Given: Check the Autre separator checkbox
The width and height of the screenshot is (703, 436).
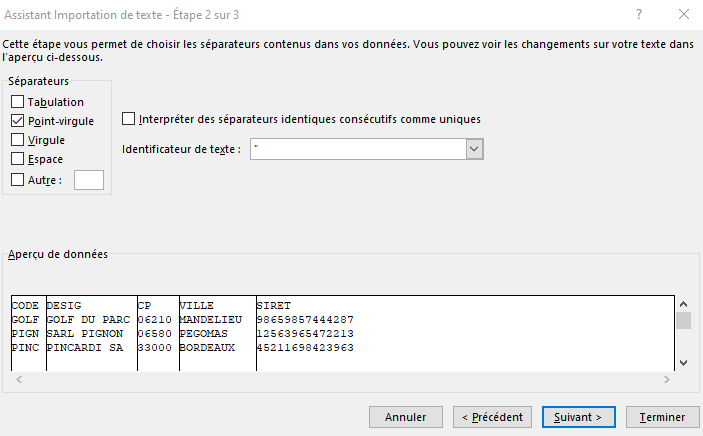Looking at the screenshot, I should [17, 180].
